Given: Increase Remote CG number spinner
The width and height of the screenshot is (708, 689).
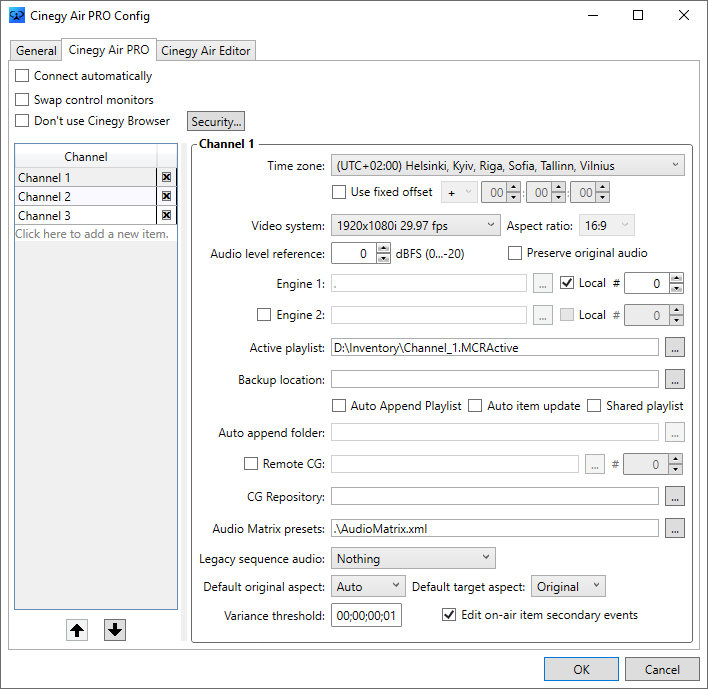Looking at the screenshot, I should pyautogui.click(x=675, y=459).
